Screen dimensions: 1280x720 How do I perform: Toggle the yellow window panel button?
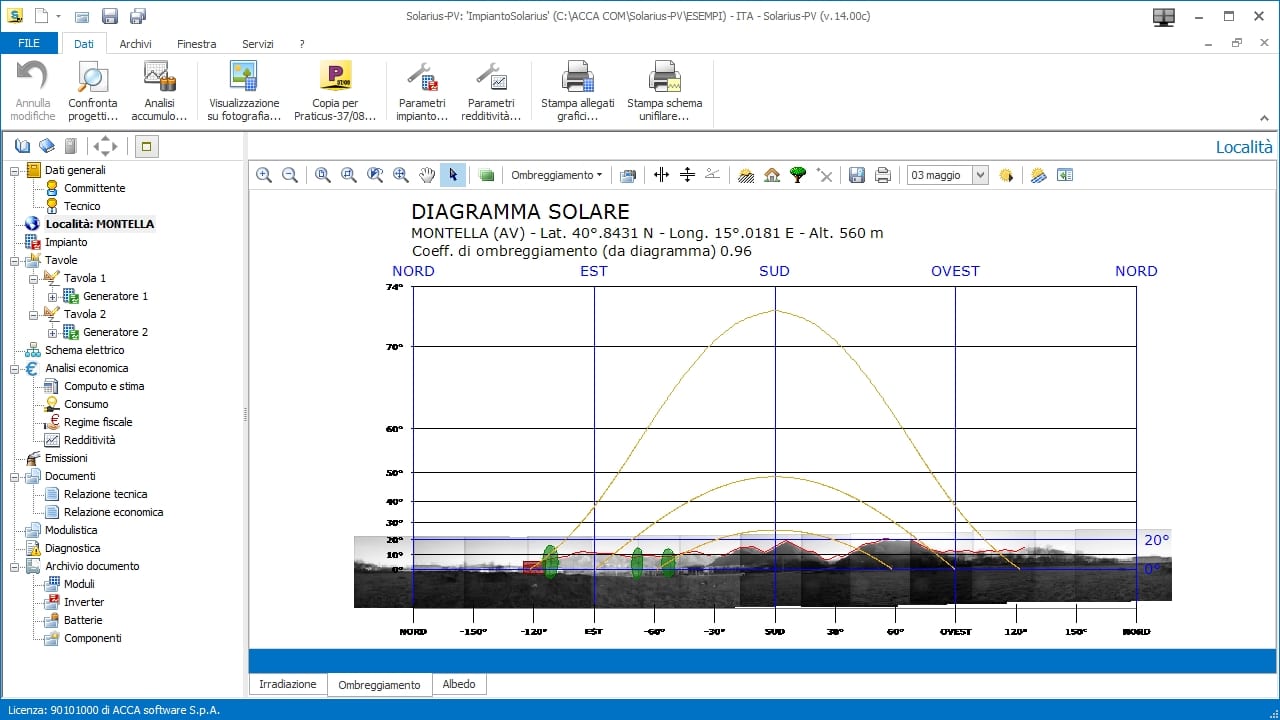(146, 146)
